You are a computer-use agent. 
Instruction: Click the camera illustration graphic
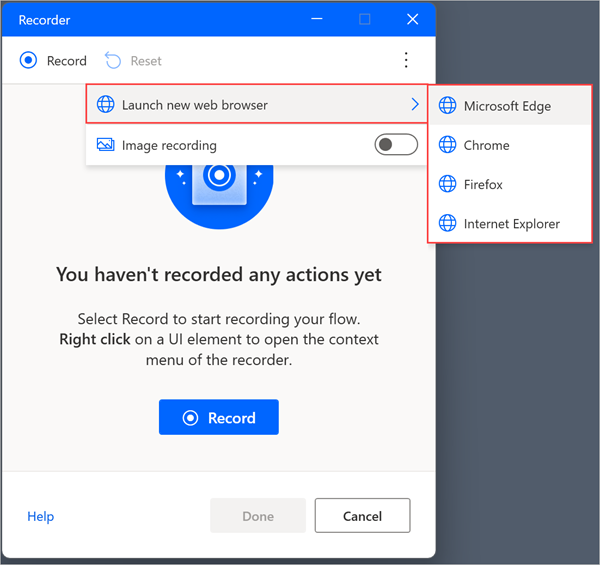(x=219, y=197)
